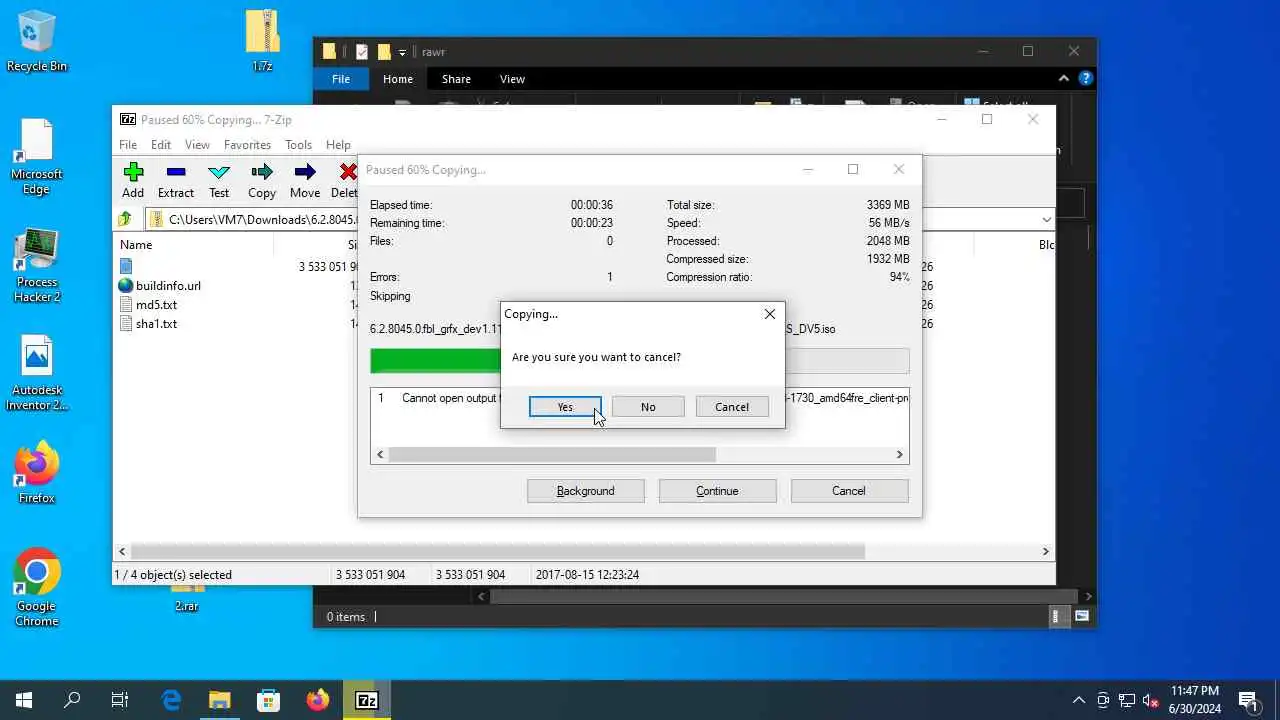Open the 7-Zip Edit menu
1280x720 pixels.
click(x=161, y=145)
